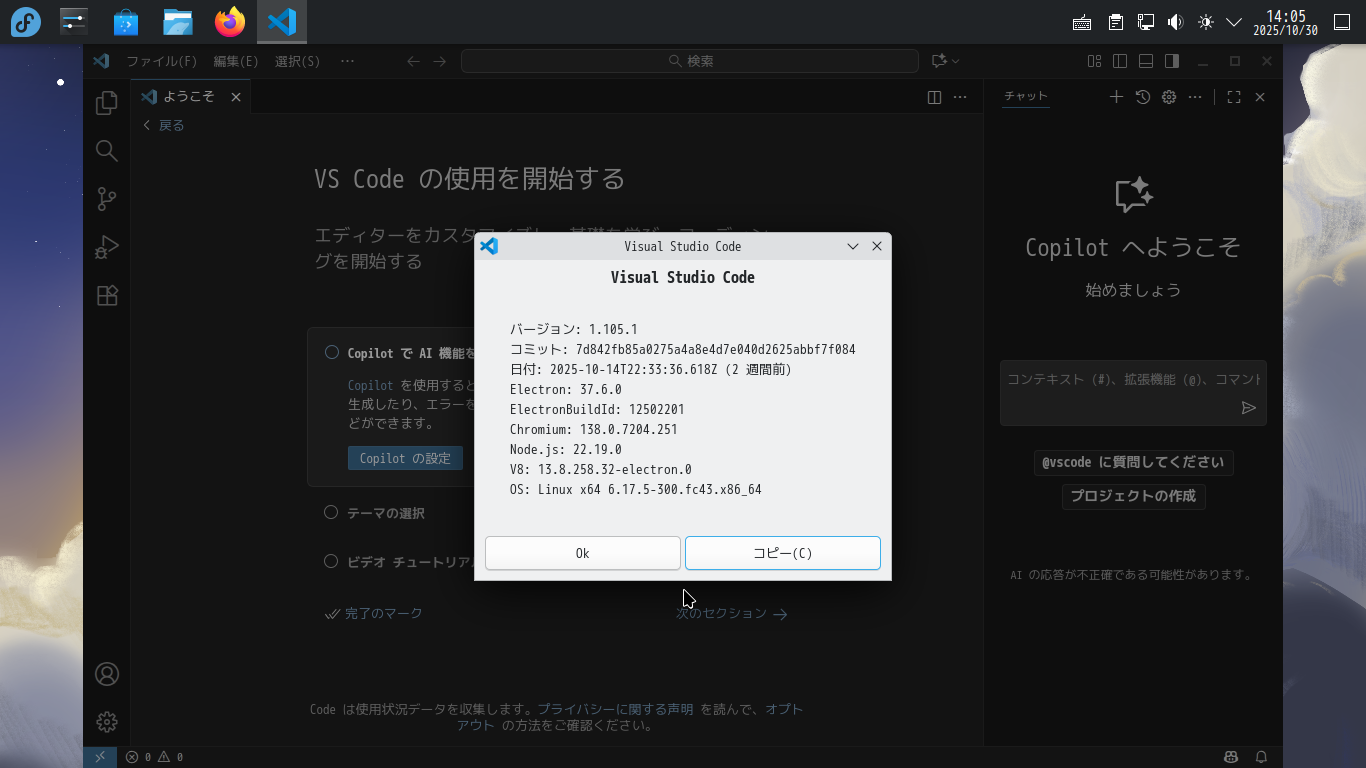Click the Chromium: 138.0.7204.251 line

(x=594, y=429)
